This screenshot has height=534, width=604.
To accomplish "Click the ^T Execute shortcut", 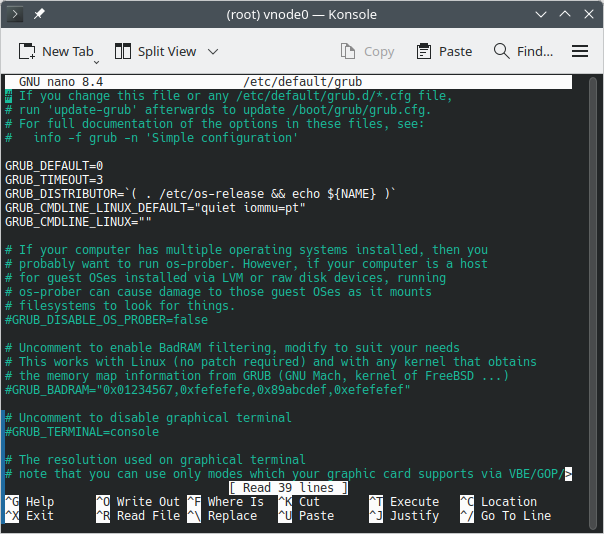I will 404,502.
